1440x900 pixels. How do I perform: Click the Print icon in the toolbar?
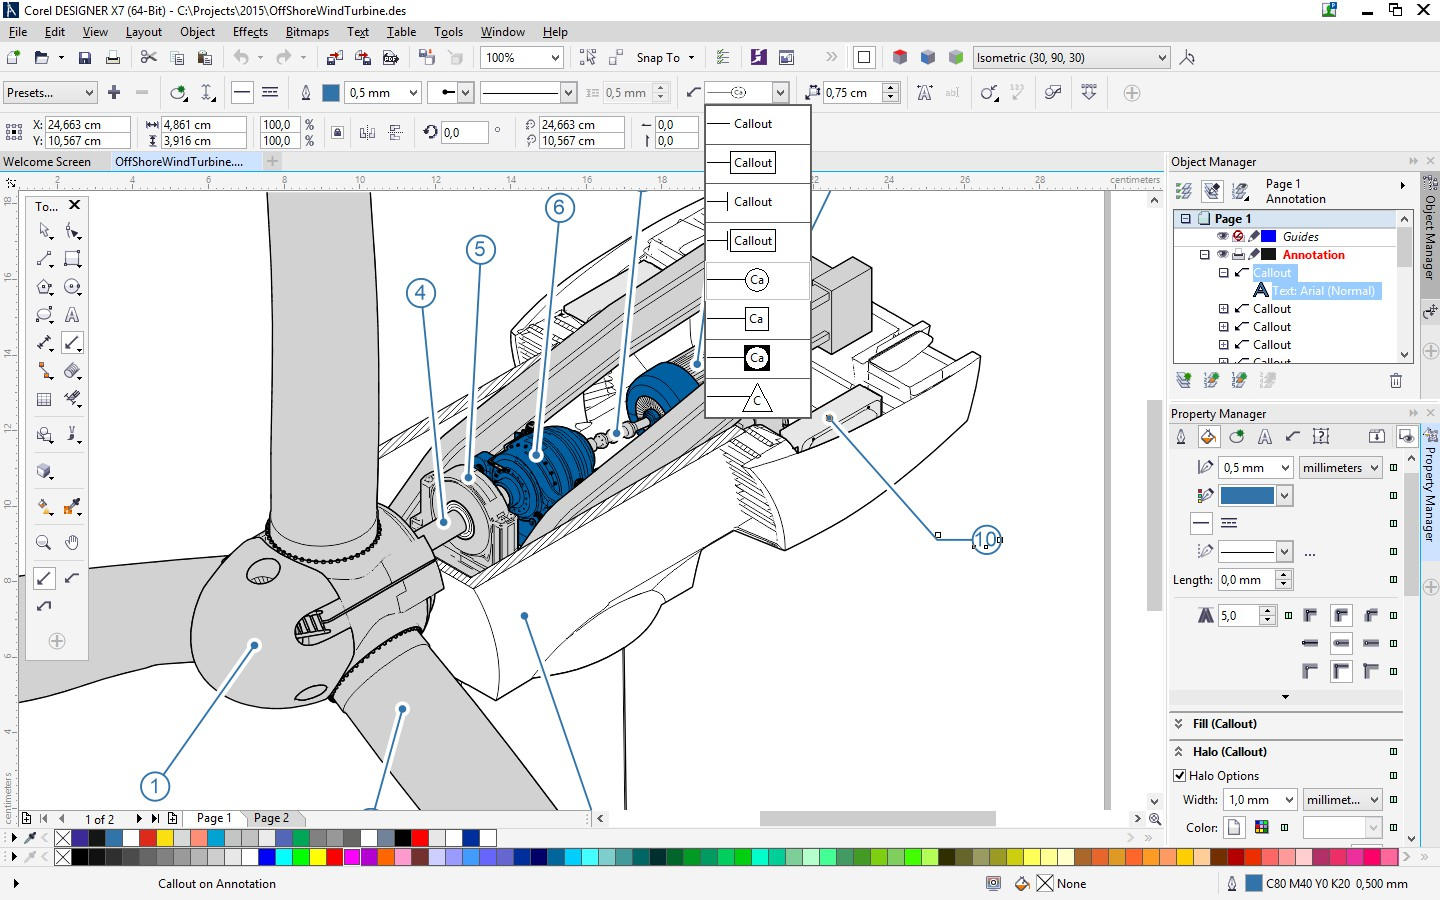113,58
